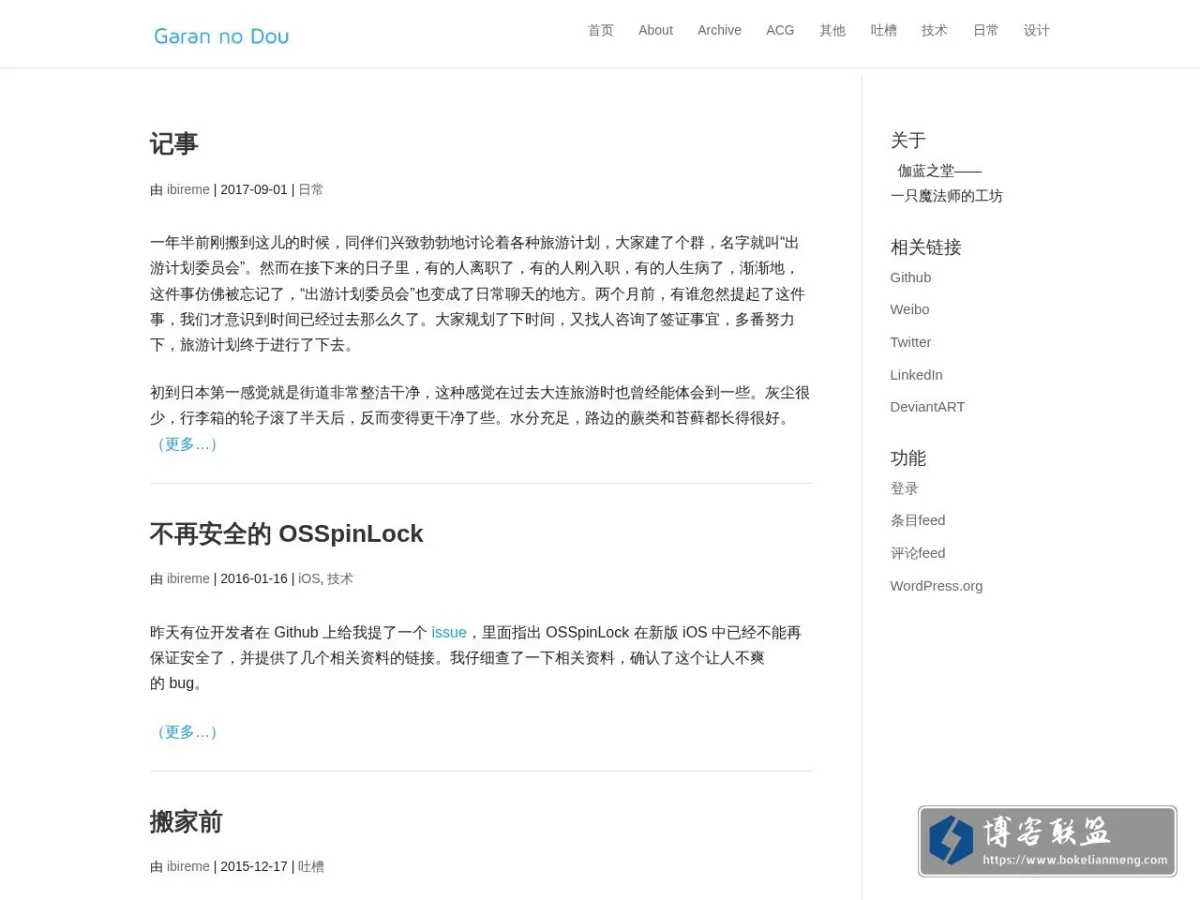Image resolution: width=1200 pixels, height=900 pixels.
Task: Select the 吐槽 navigation item
Action: (884, 30)
